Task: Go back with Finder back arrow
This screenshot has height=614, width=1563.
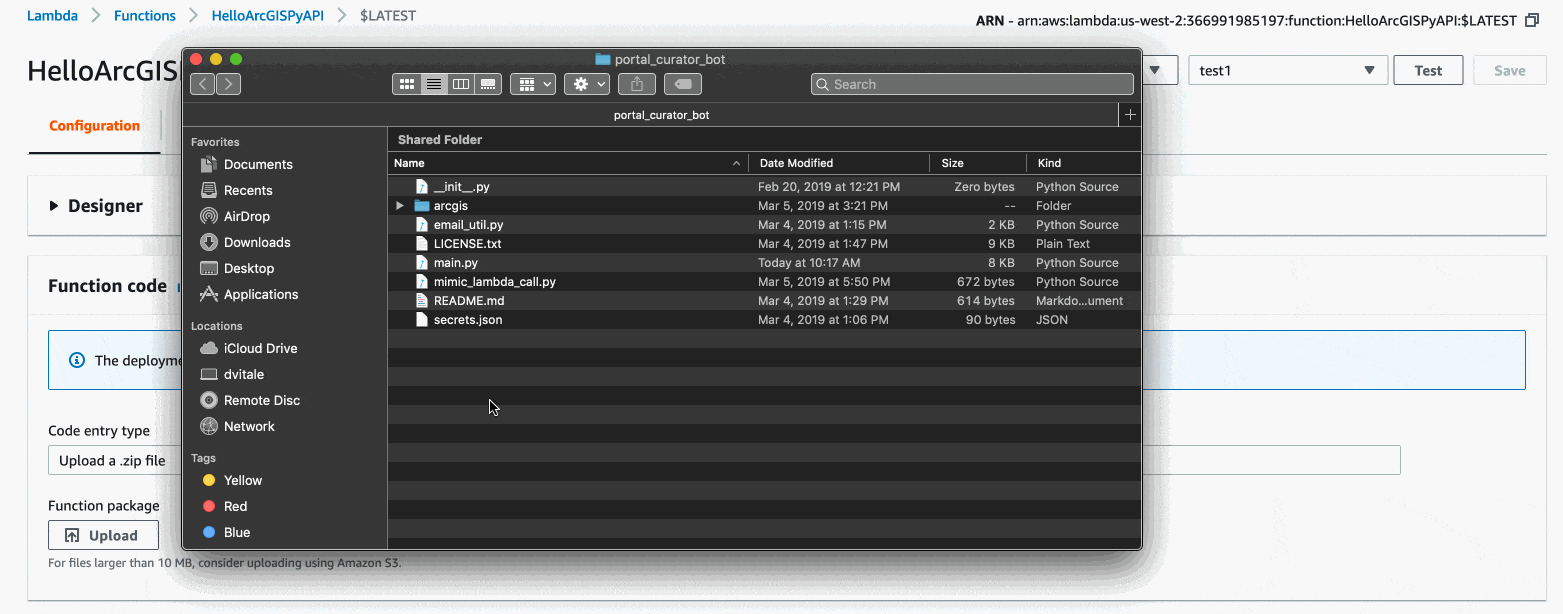Action: click(x=203, y=84)
